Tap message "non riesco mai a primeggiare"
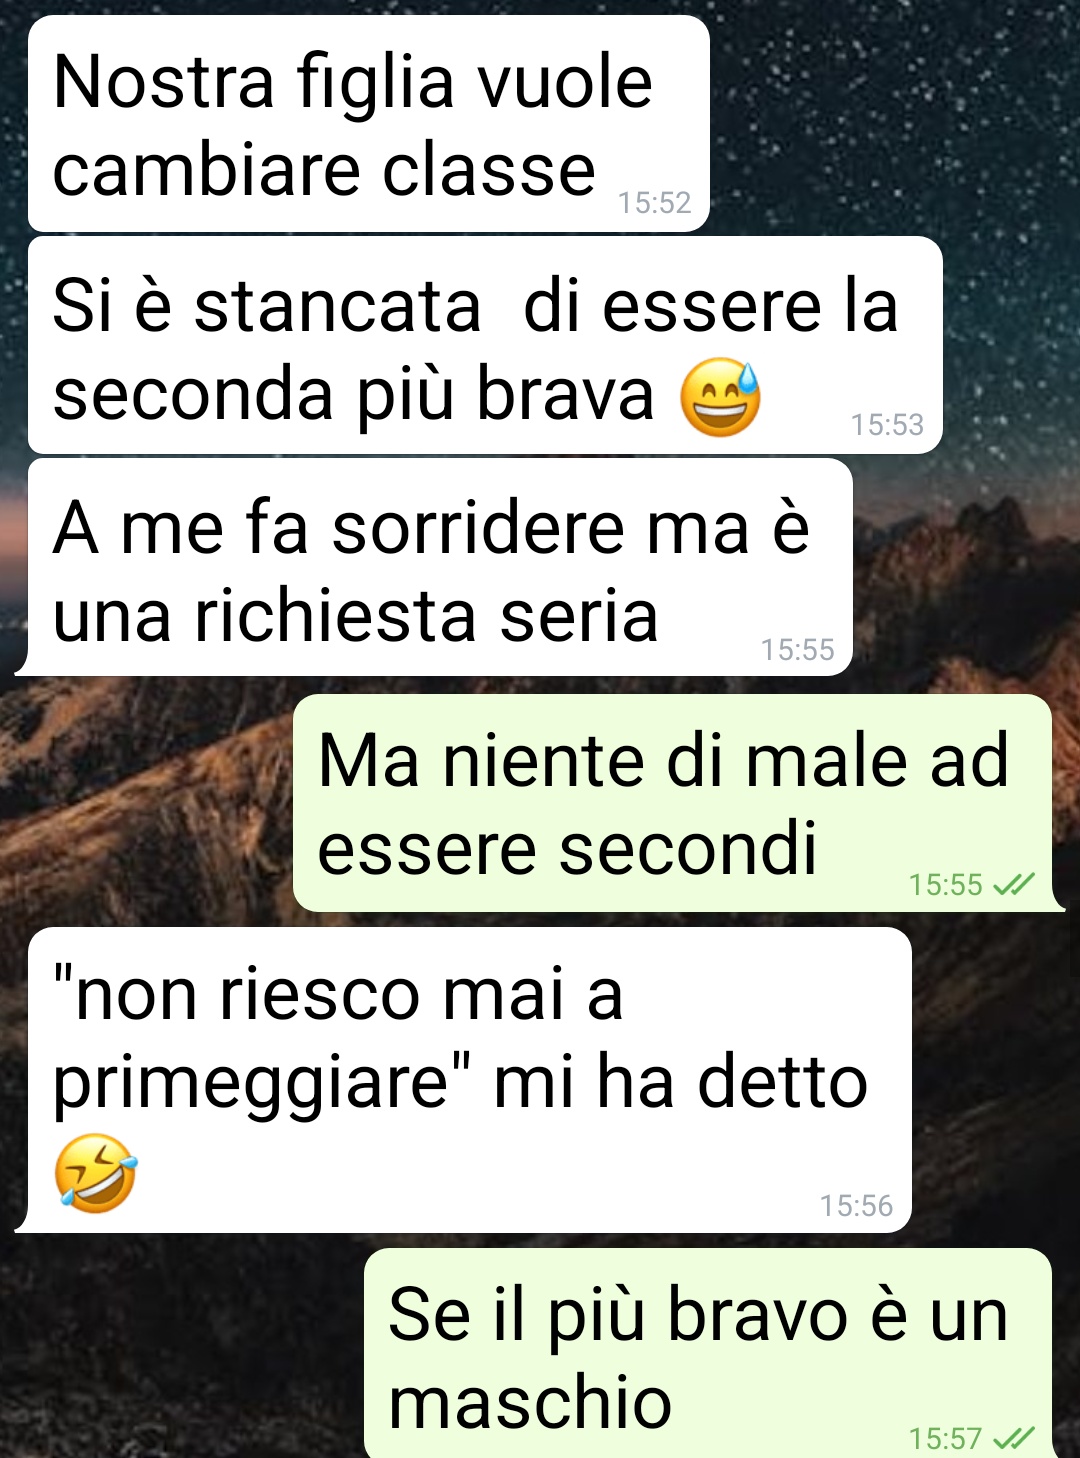The height and width of the screenshot is (1458, 1080). (470, 1080)
